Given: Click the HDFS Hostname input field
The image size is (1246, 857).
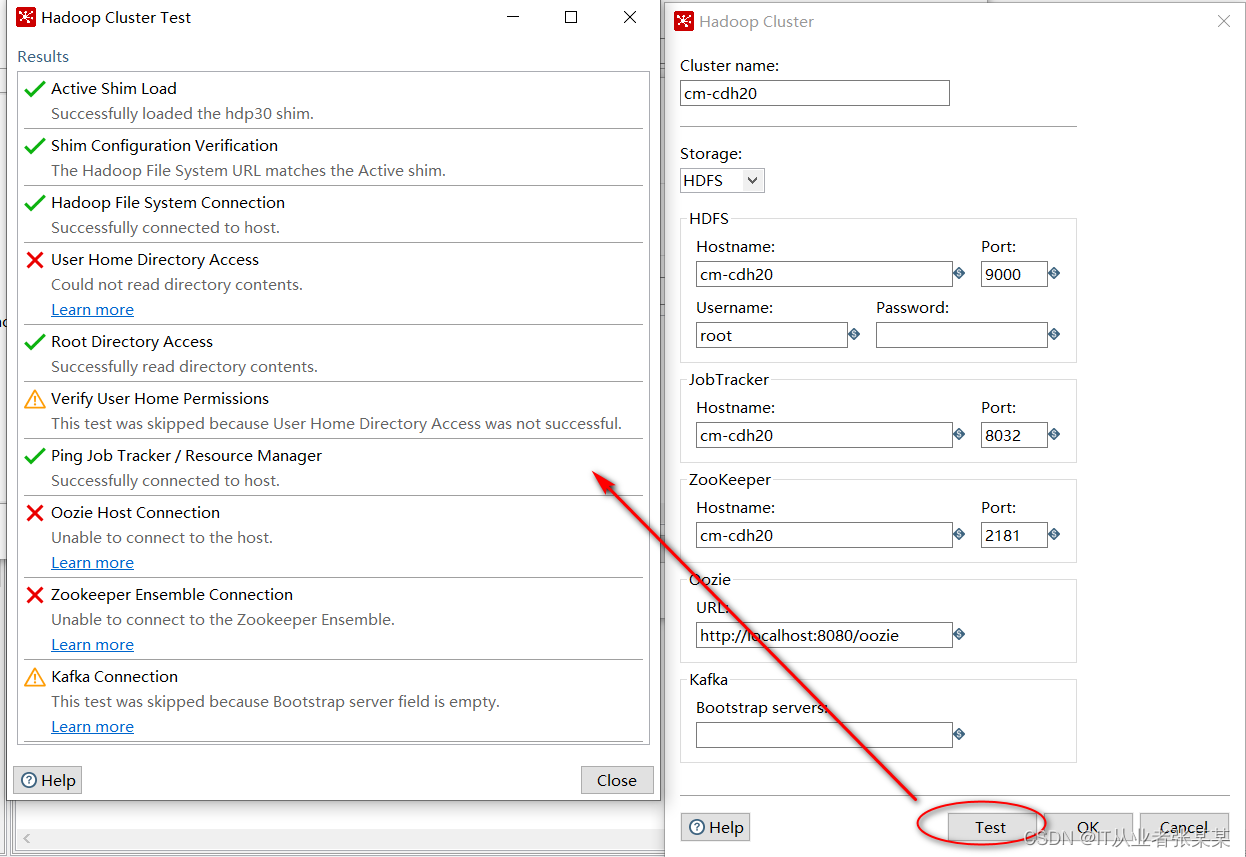Looking at the screenshot, I should click(x=824, y=274).
